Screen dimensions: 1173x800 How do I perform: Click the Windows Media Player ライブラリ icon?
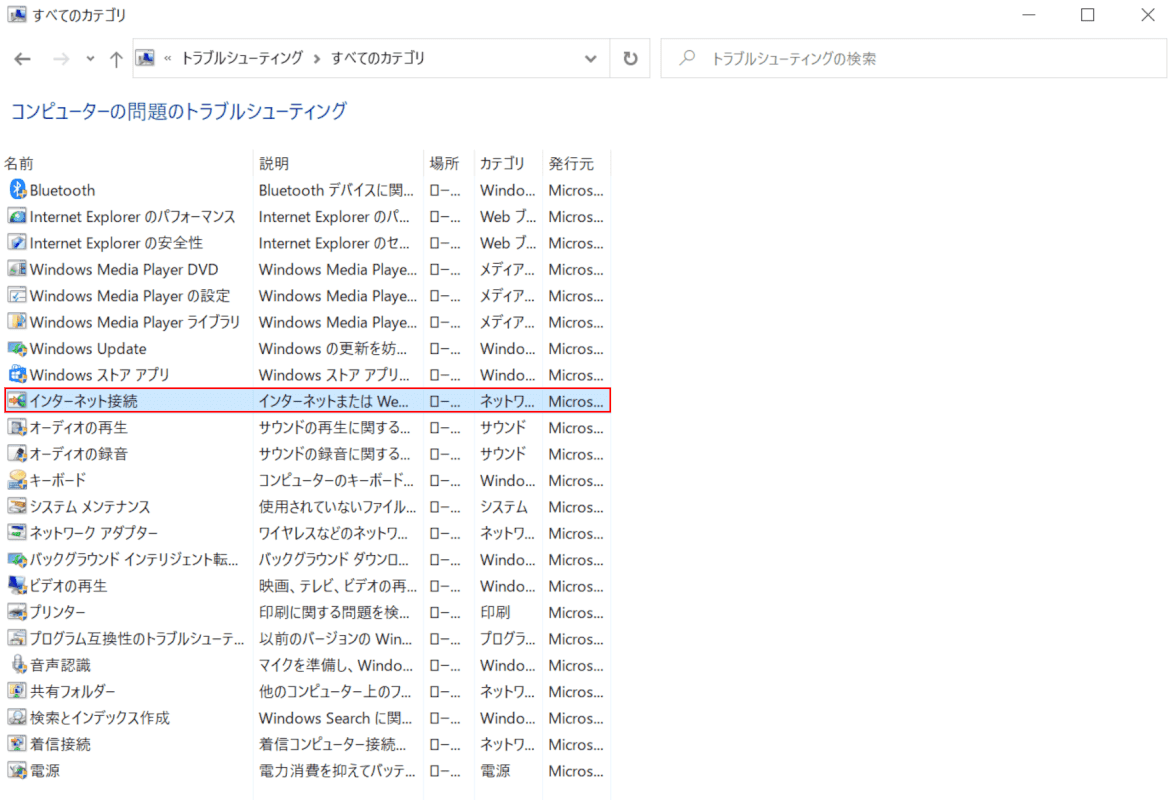tap(17, 322)
